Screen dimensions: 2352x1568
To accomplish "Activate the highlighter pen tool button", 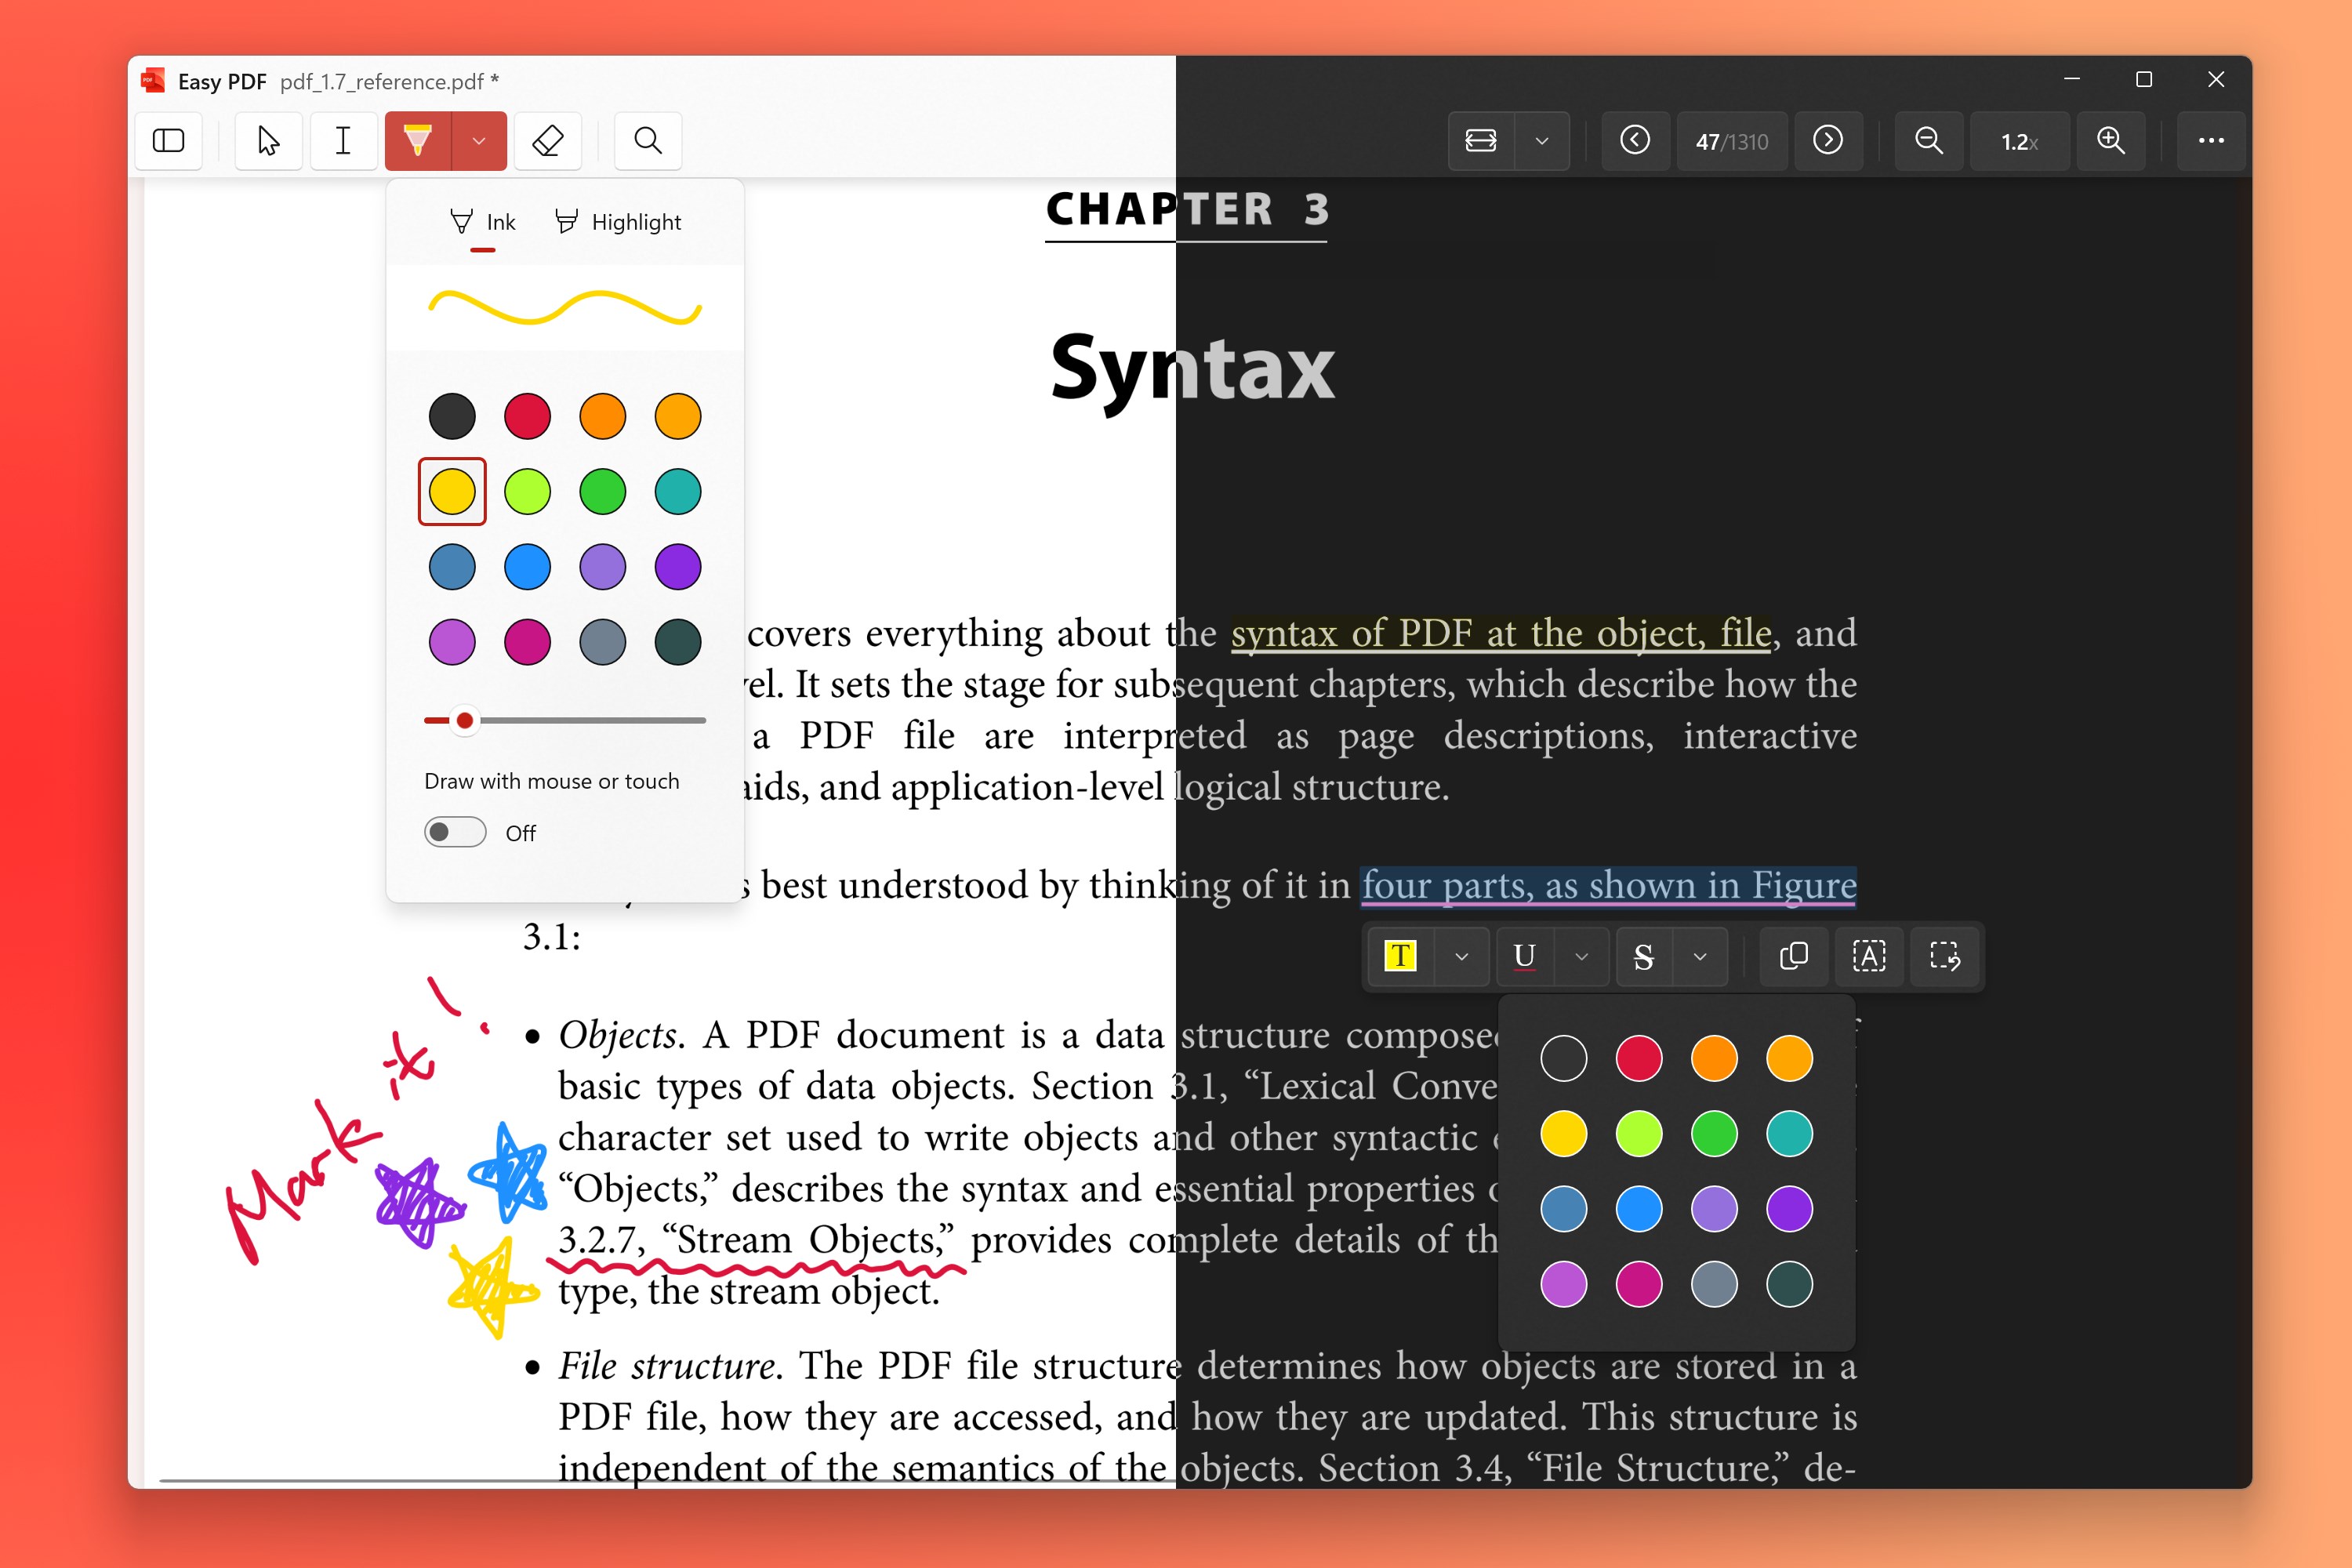I will 418,141.
